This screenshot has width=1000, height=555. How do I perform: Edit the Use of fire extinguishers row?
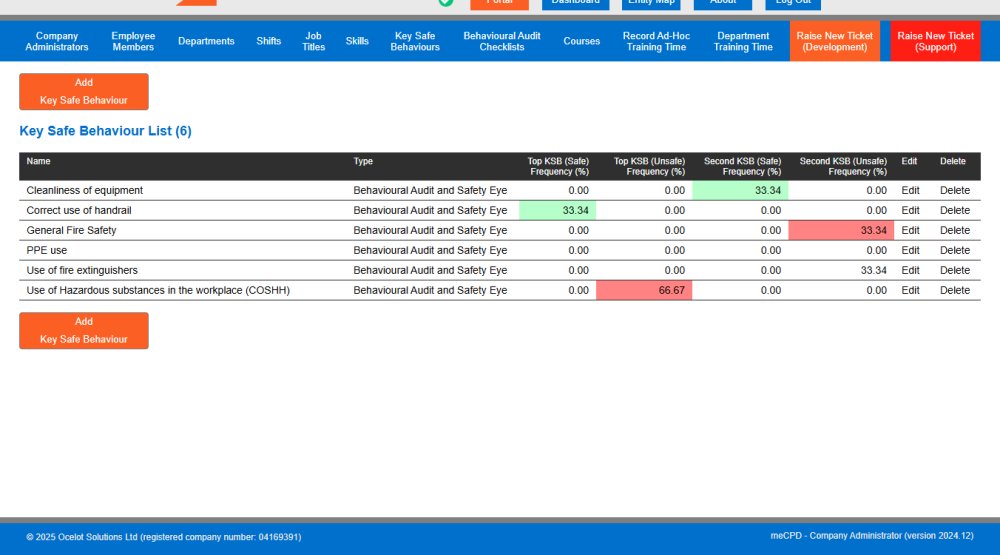click(x=910, y=270)
